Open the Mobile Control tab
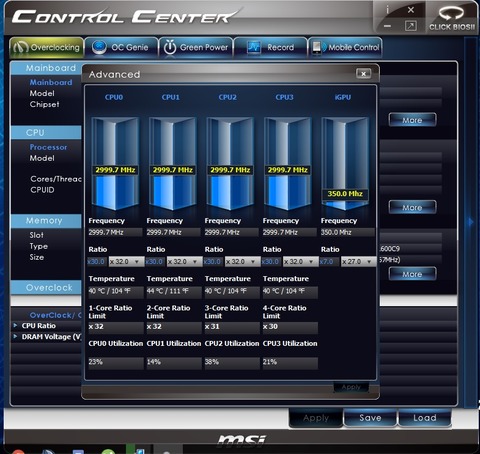 [345, 47]
